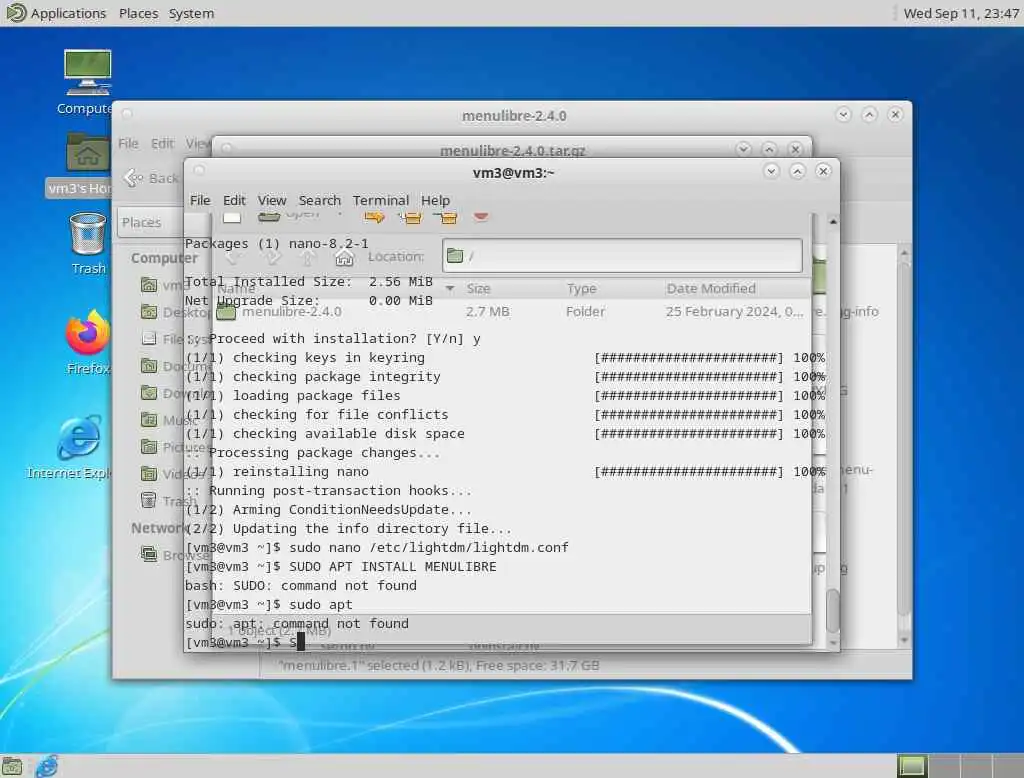Click 'loading package files' line
1024x778 pixels.
click(x=505, y=395)
